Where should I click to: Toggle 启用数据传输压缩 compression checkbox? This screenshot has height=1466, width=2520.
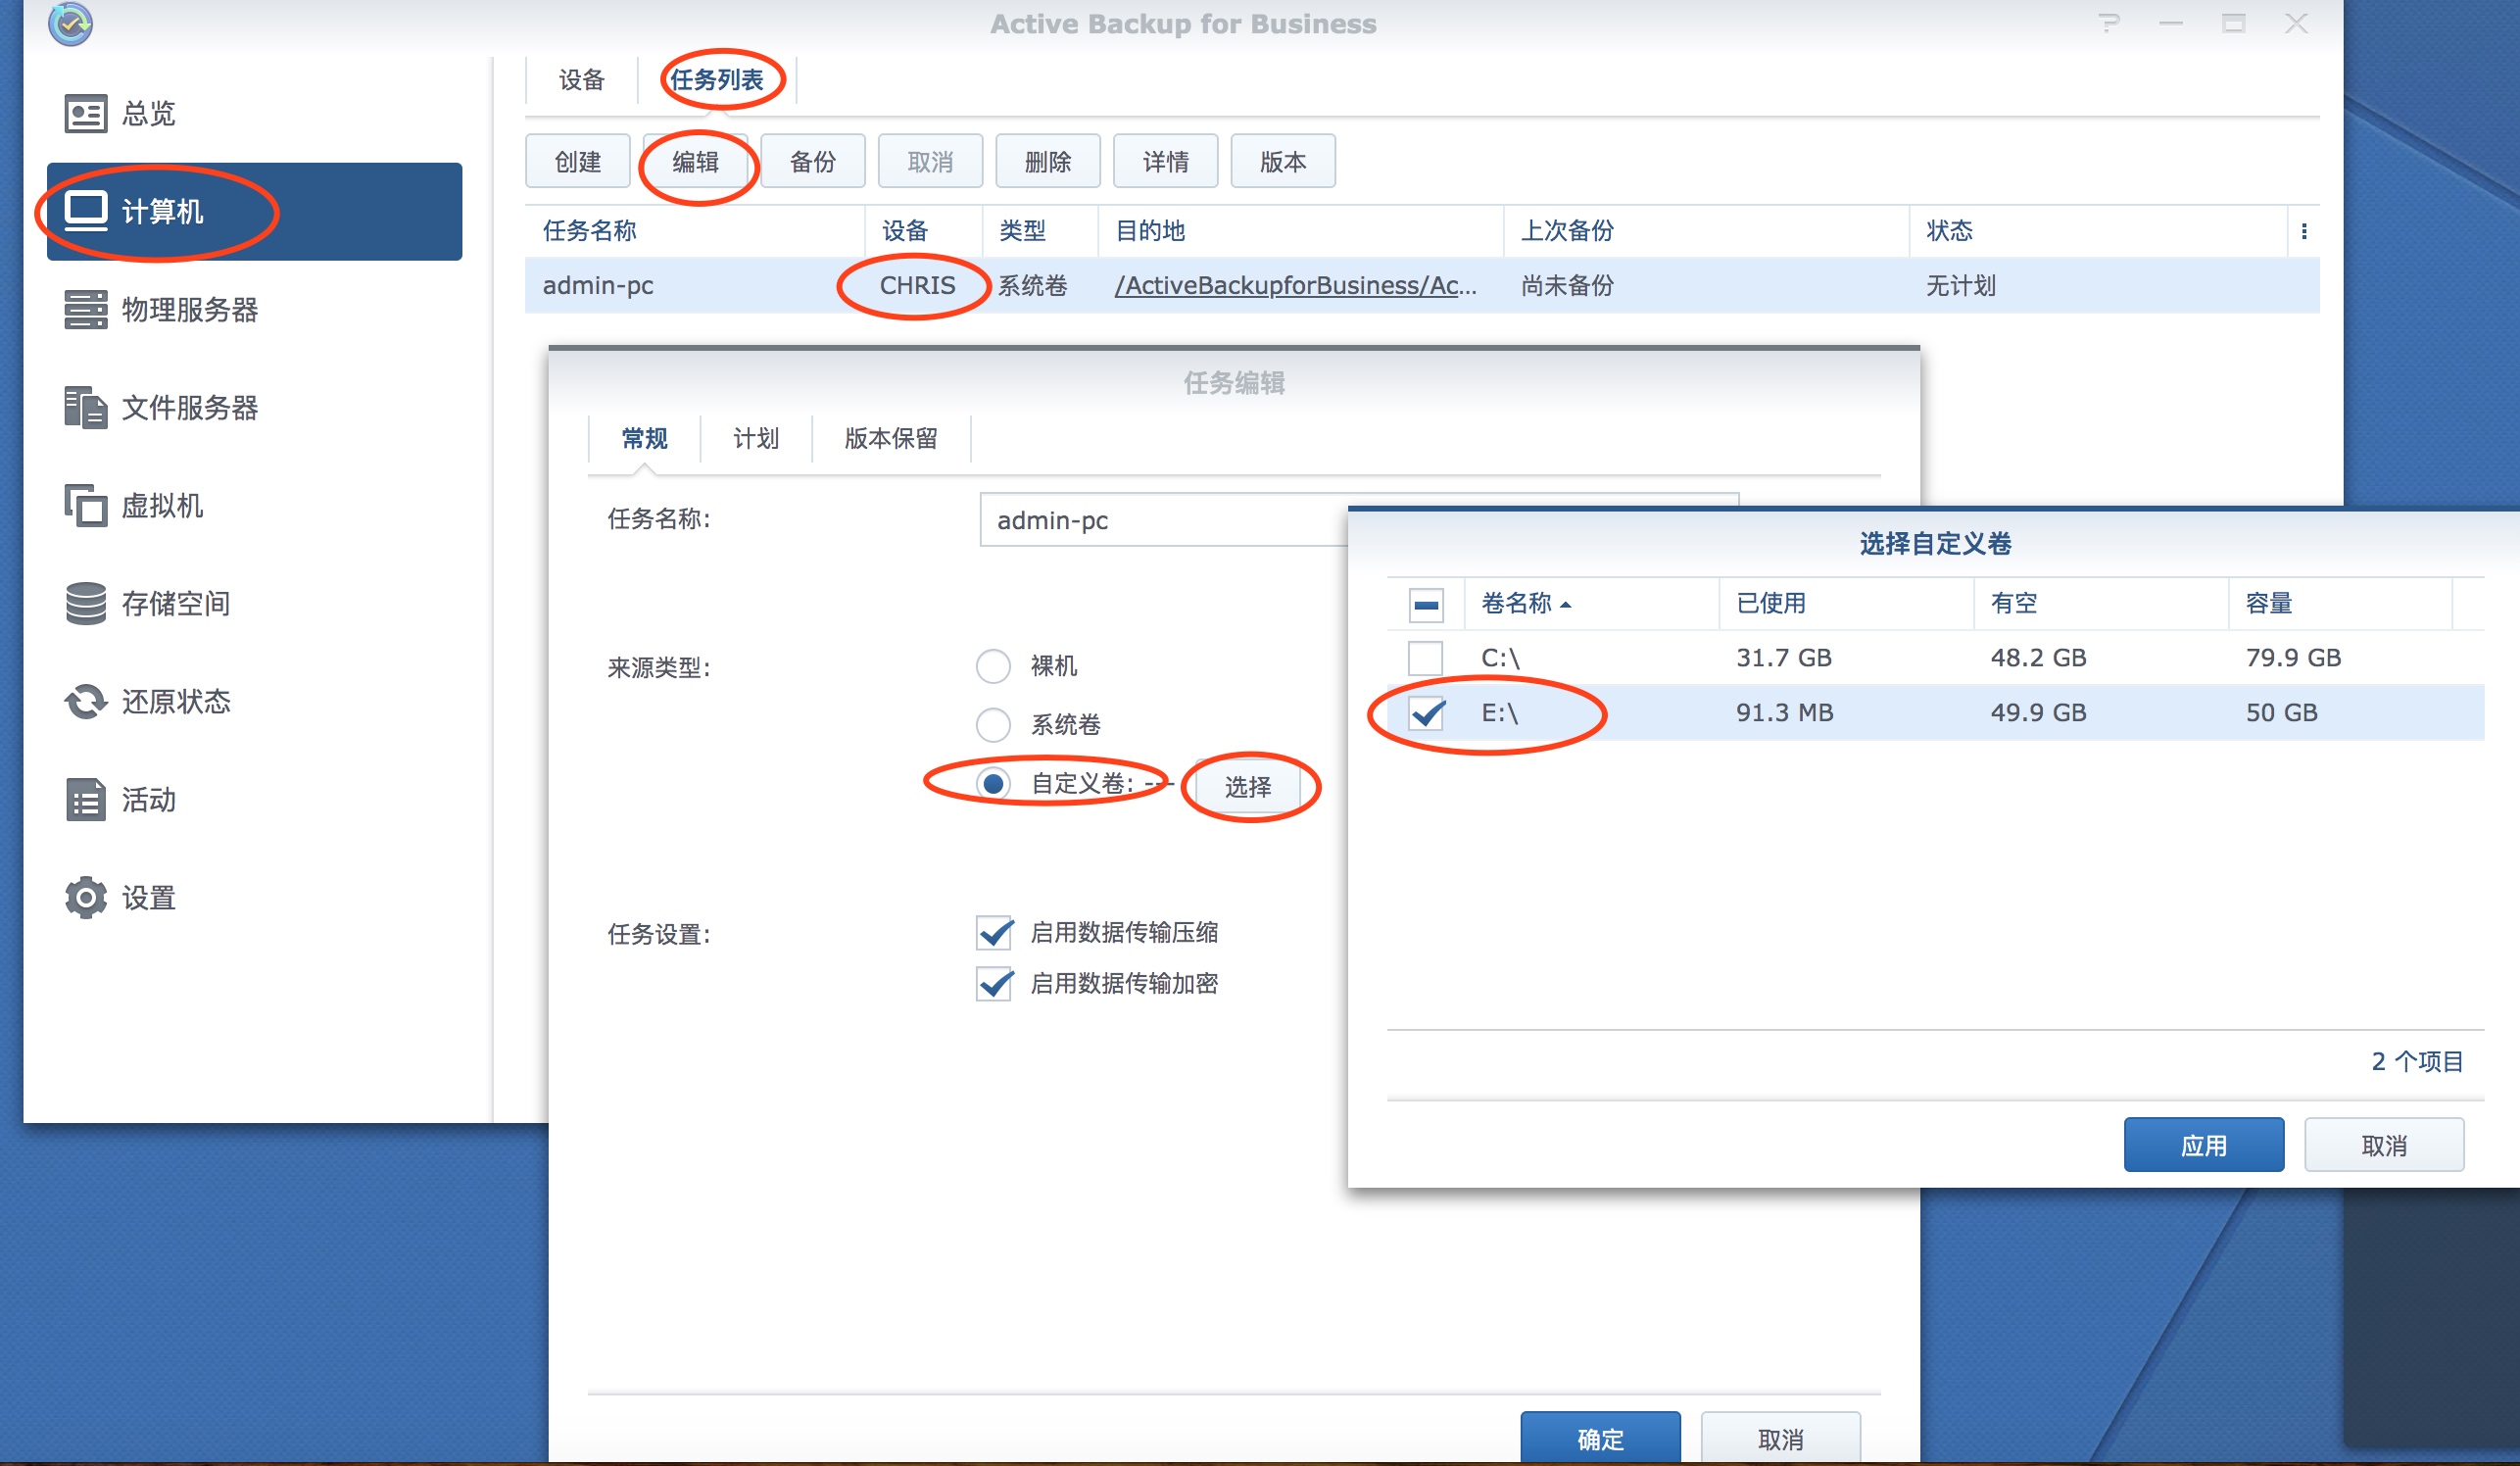(x=995, y=932)
